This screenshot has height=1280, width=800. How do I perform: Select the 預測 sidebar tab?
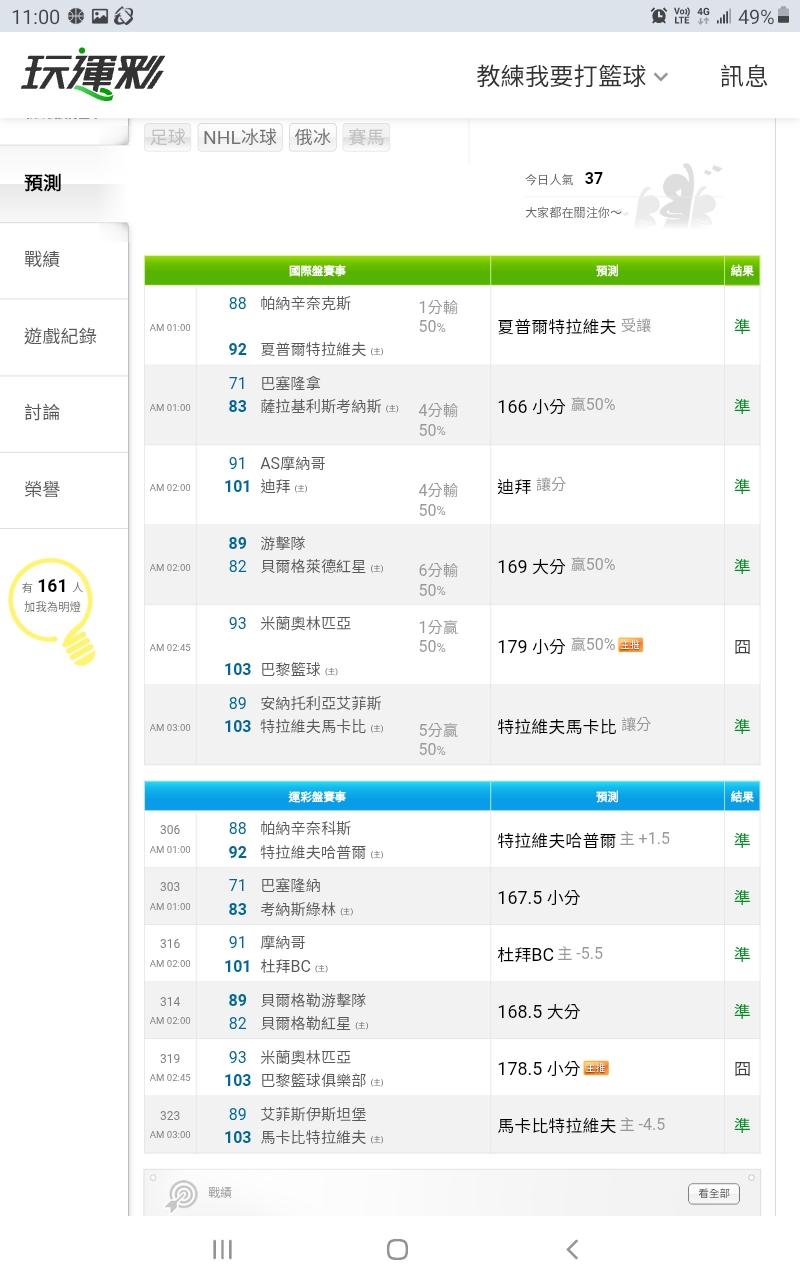click(43, 183)
